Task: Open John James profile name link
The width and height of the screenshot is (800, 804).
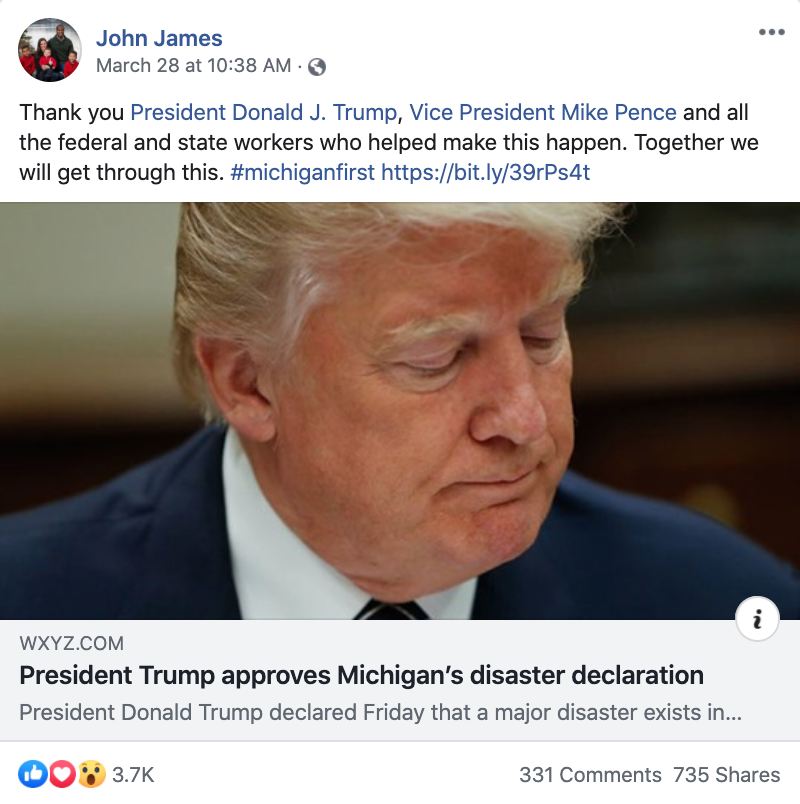Action: coord(159,38)
